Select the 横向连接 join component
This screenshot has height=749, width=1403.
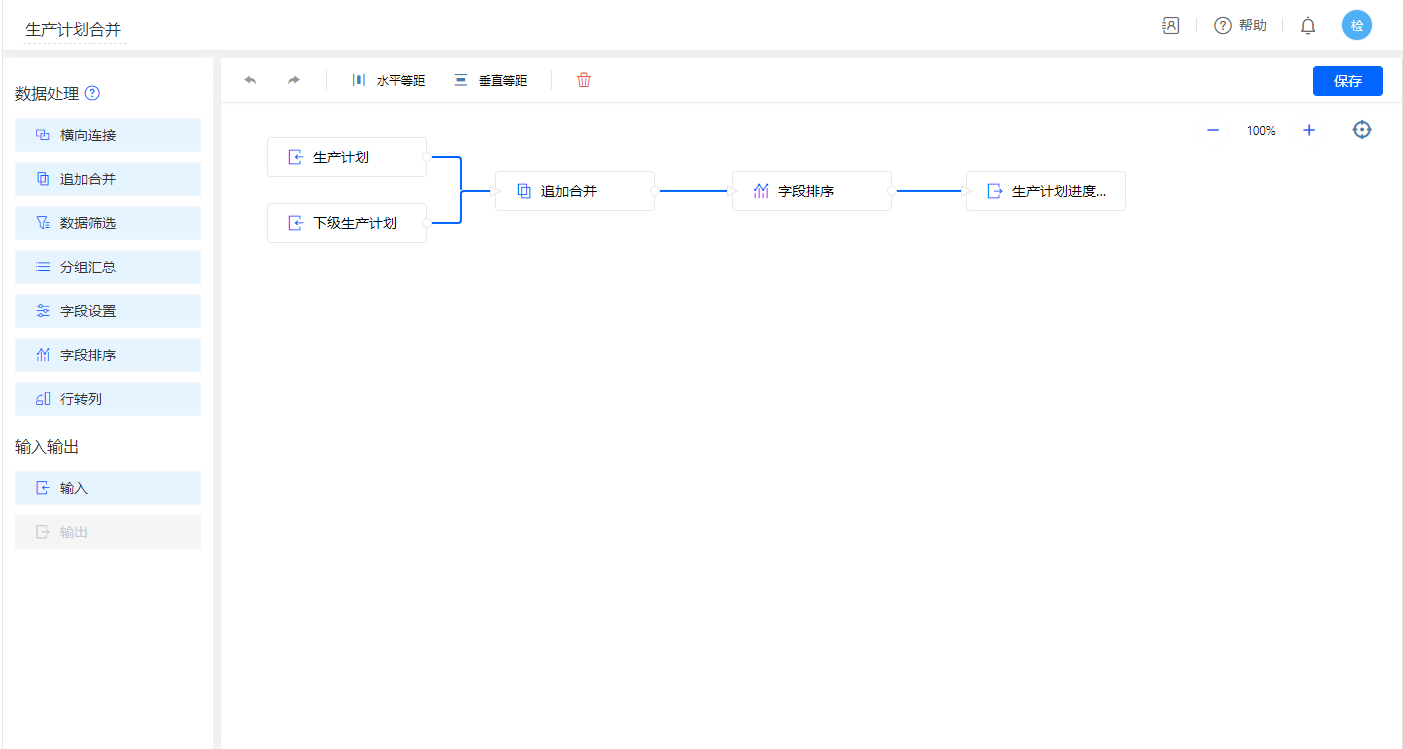[x=108, y=135]
